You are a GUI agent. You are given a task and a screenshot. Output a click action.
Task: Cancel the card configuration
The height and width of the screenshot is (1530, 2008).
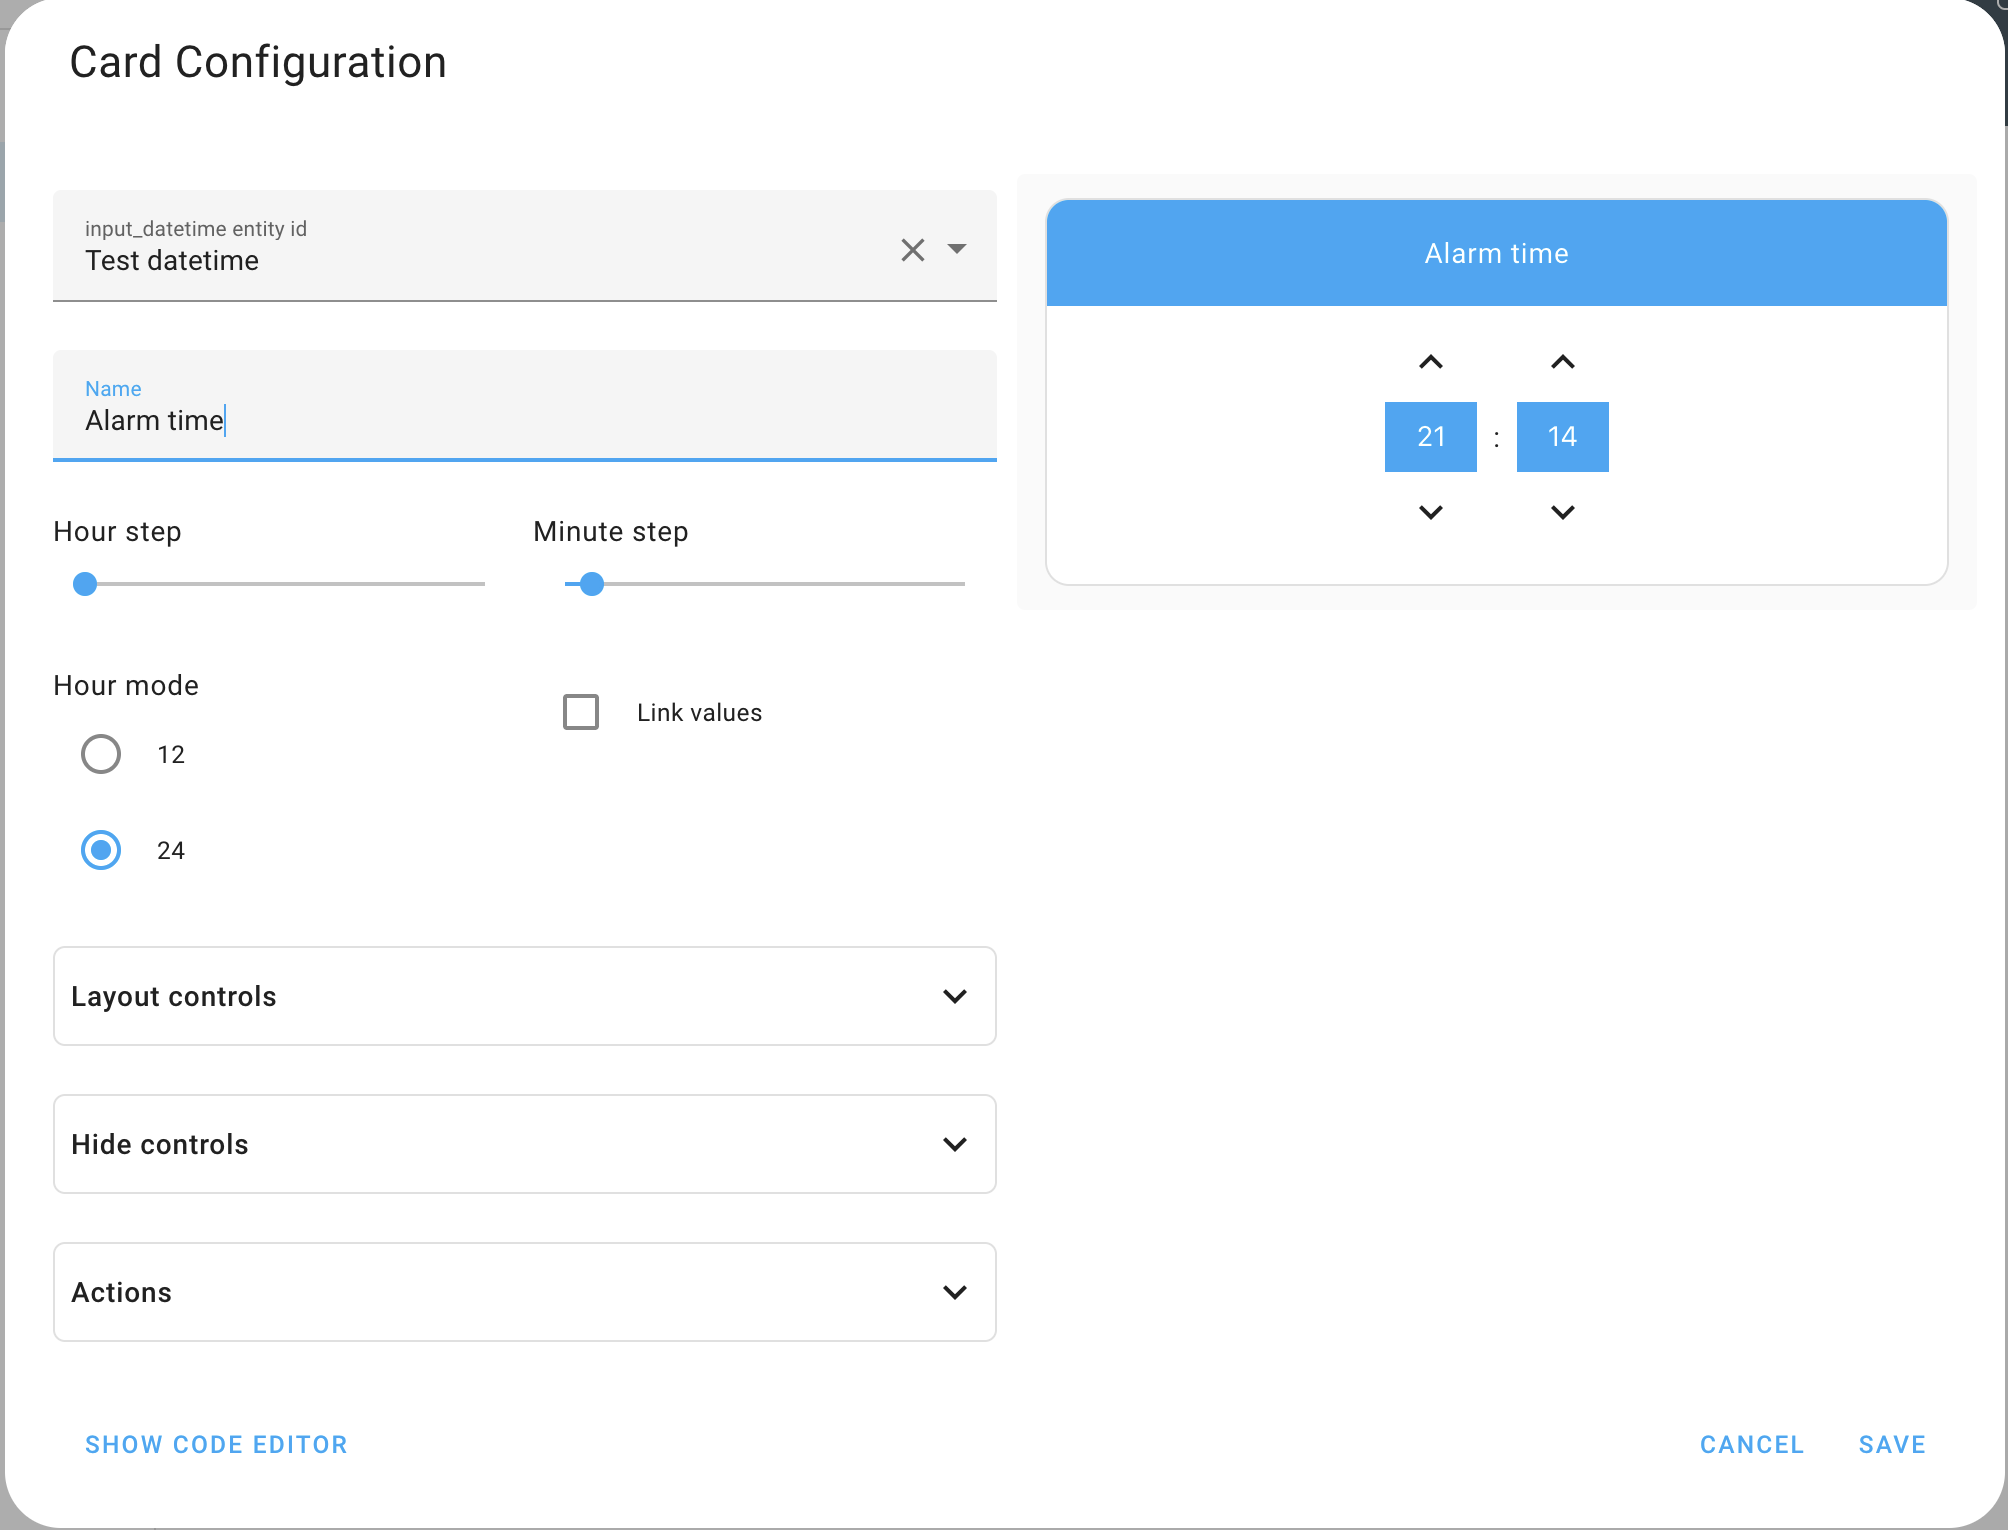pos(1751,1444)
